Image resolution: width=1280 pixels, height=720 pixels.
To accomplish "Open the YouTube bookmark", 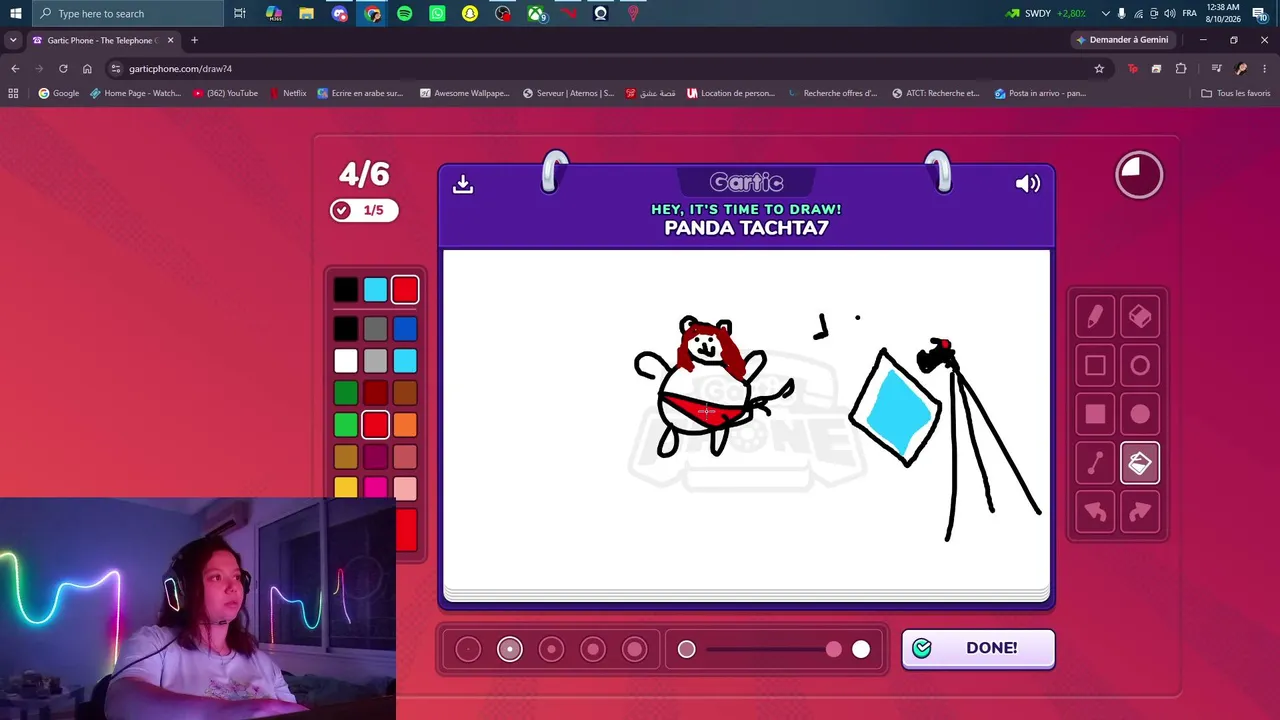I will [x=225, y=93].
